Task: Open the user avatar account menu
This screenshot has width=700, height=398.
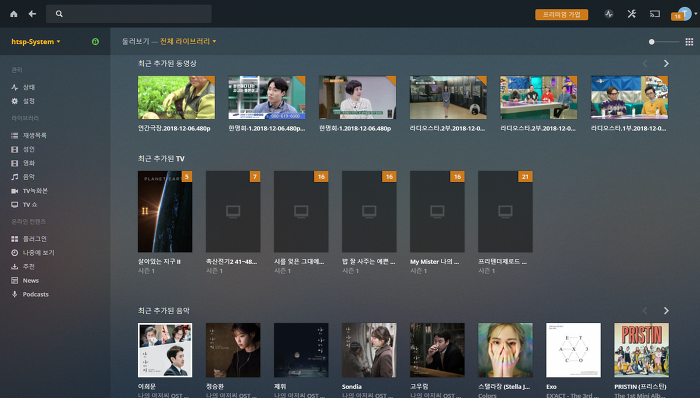Action: tap(686, 13)
